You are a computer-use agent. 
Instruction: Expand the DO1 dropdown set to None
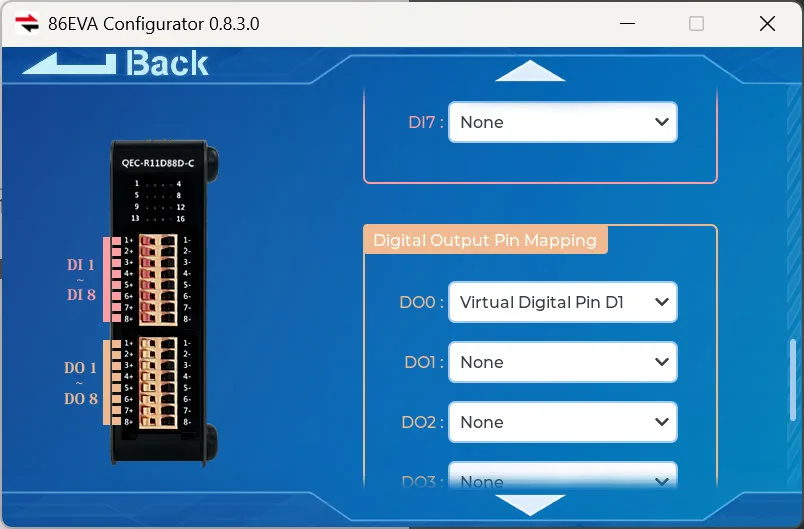click(562, 362)
